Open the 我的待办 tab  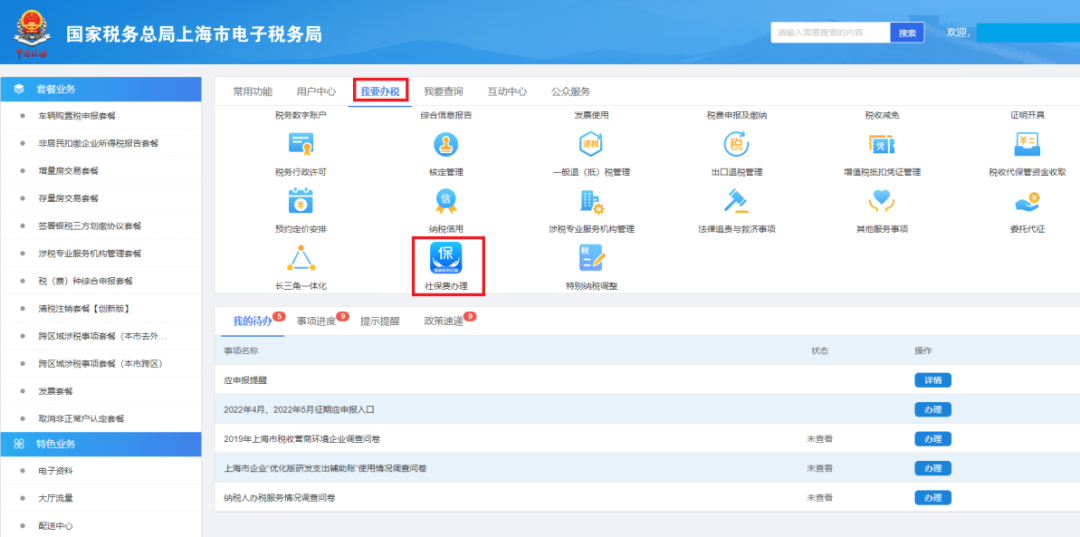point(252,321)
